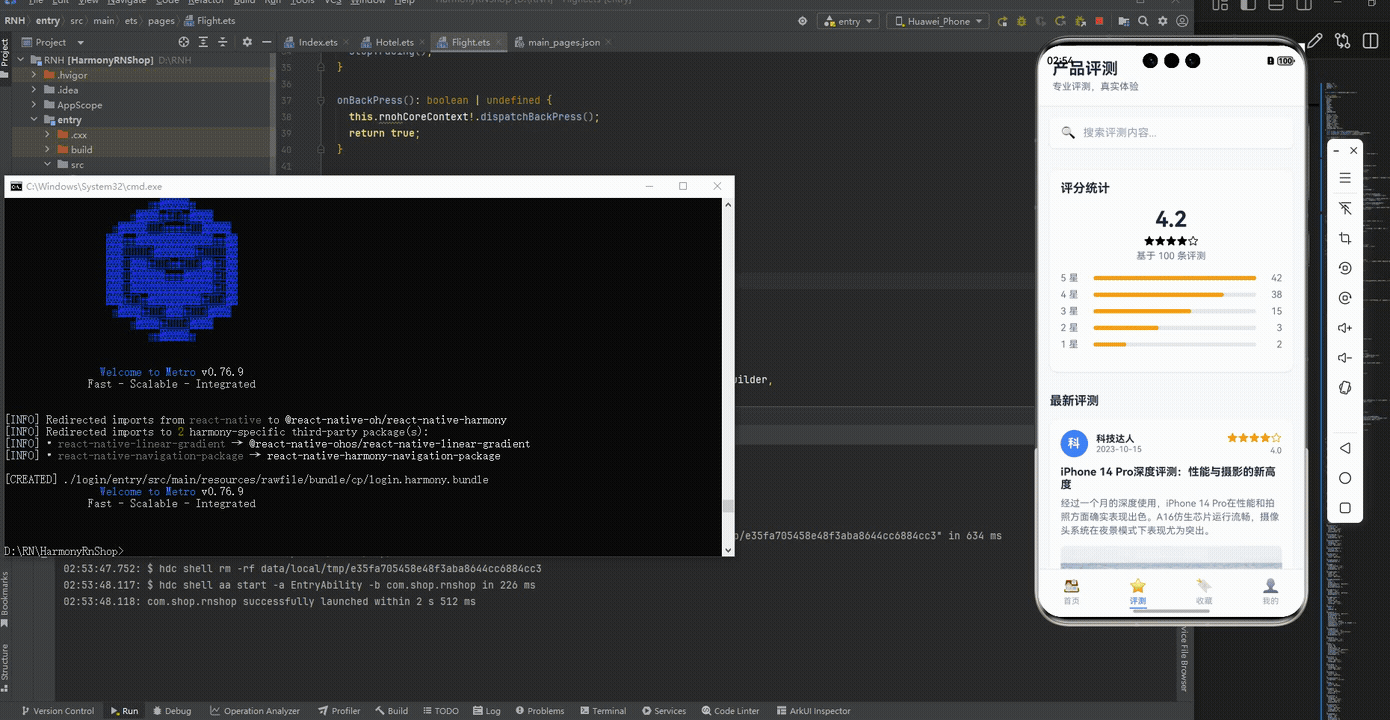The width and height of the screenshot is (1390, 720).
Task: Click the Debug bug icon in IDE toolbar
Action: pyautogui.click(x=1022, y=21)
